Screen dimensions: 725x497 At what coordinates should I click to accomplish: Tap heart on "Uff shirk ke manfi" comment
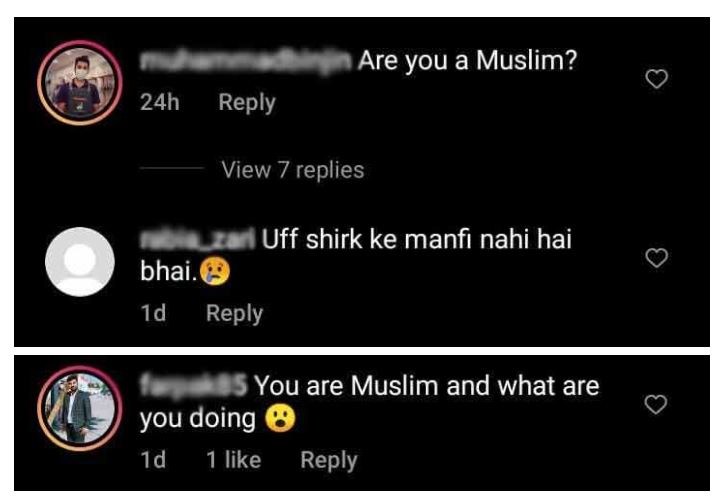(x=657, y=258)
